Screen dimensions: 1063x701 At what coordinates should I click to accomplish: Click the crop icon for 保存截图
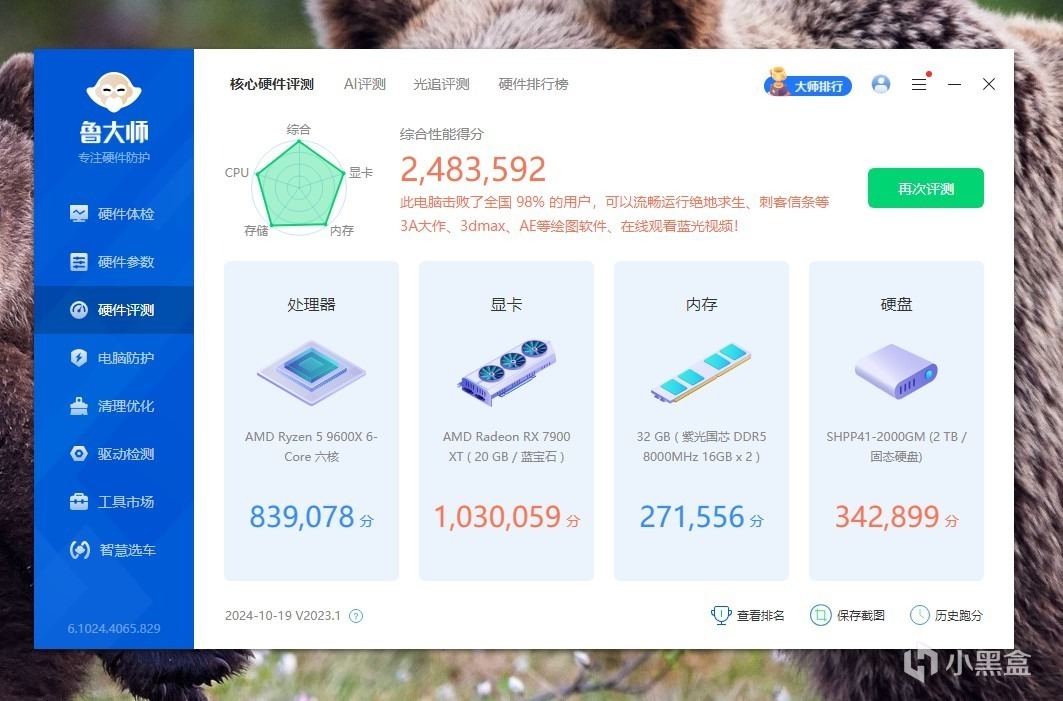[820, 615]
